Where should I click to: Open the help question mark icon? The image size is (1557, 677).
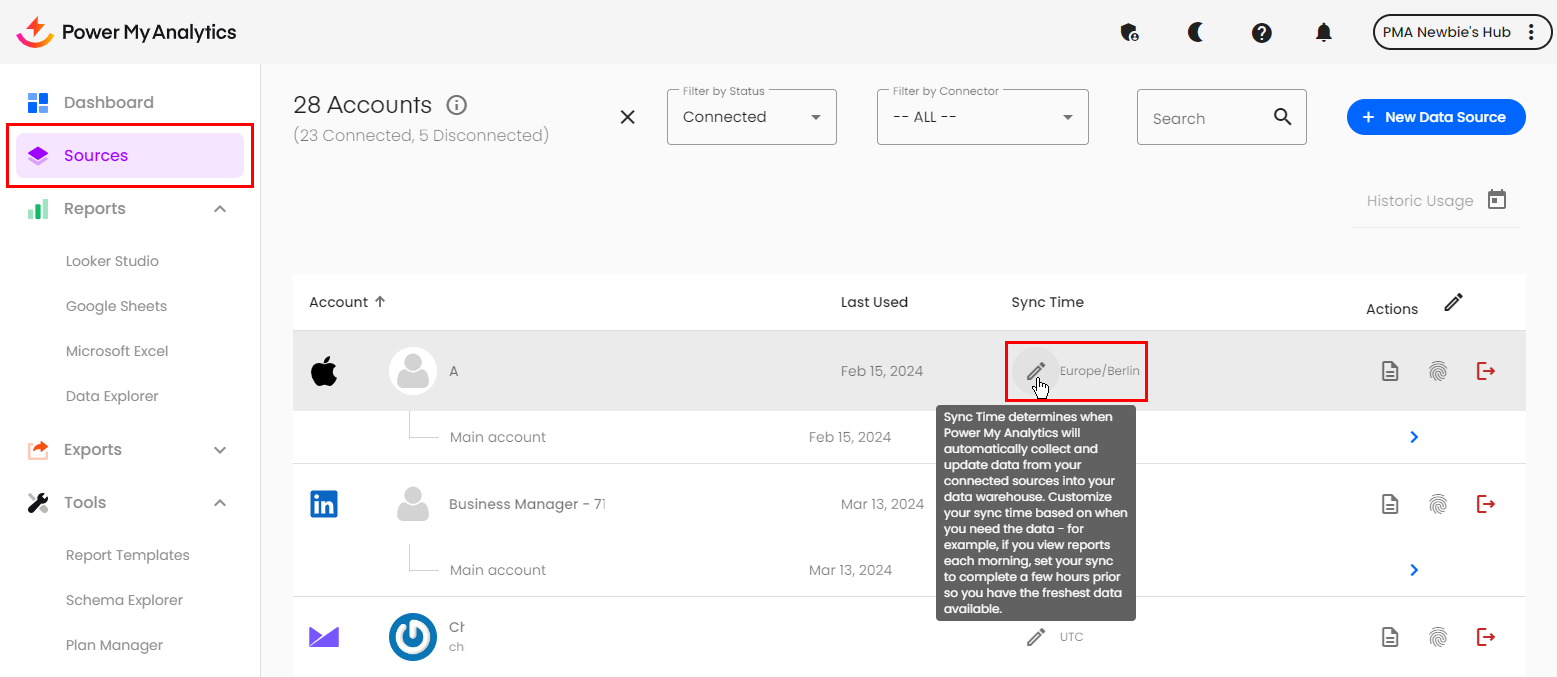(x=1261, y=32)
